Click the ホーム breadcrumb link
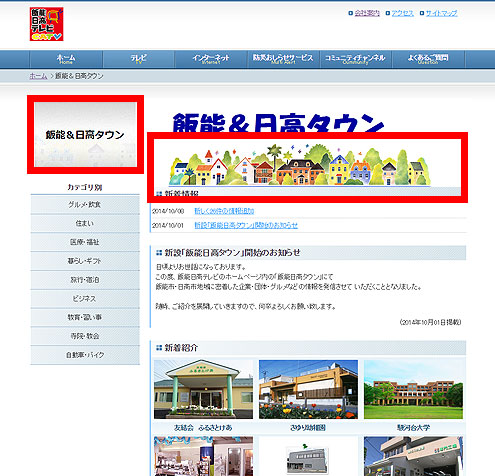The height and width of the screenshot is (476, 495). (x=38, y=76)
